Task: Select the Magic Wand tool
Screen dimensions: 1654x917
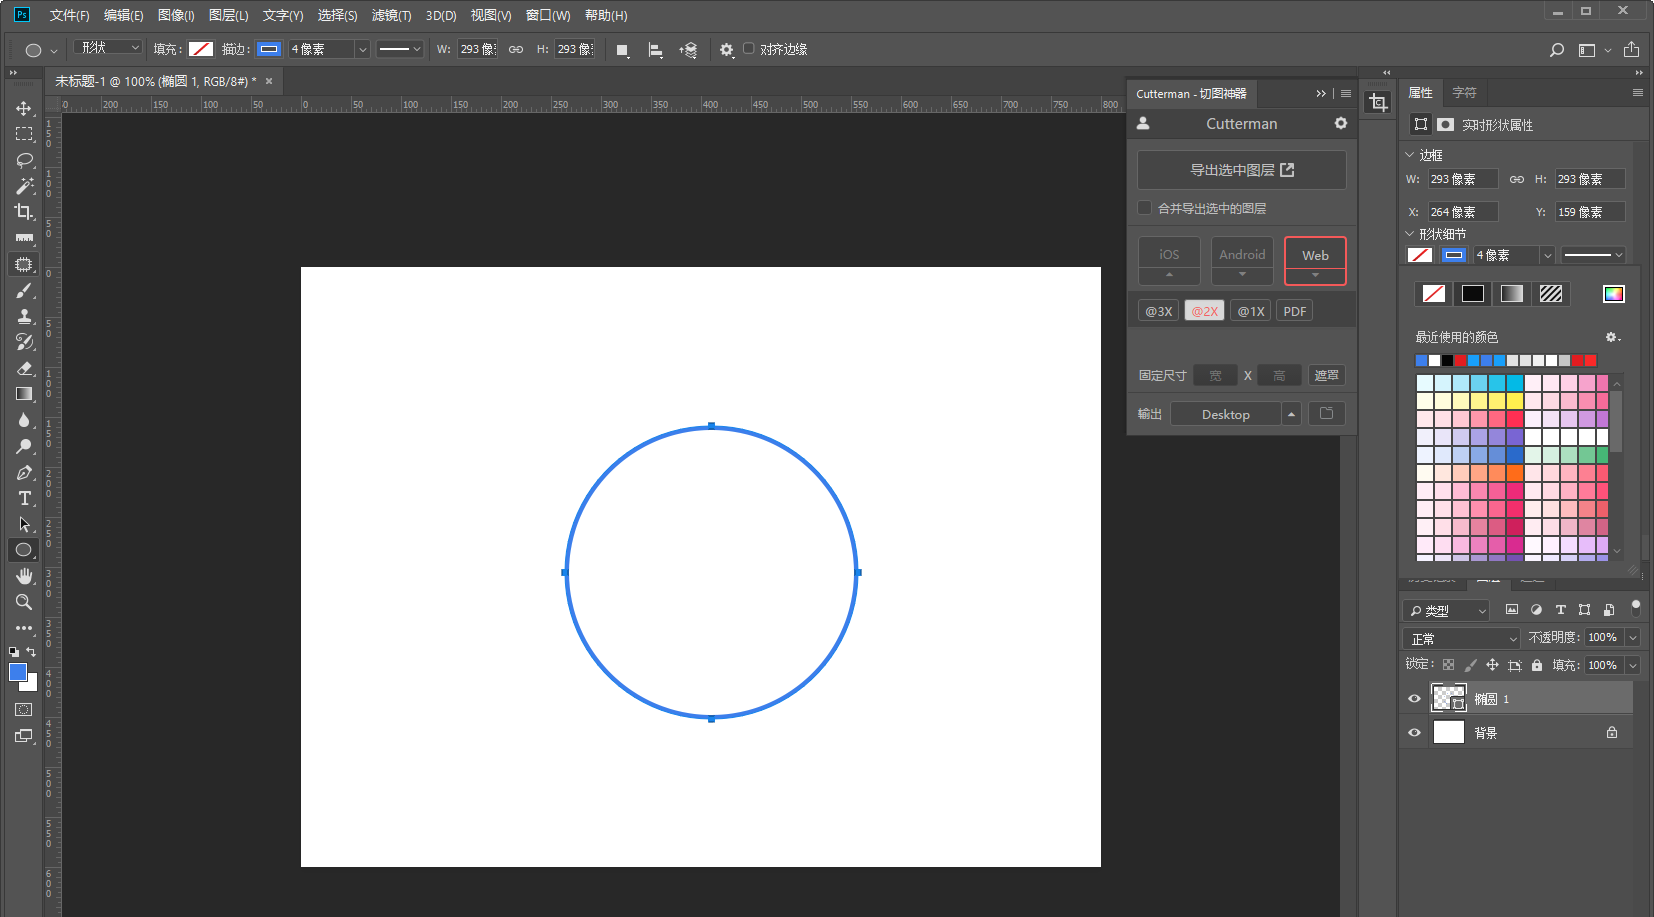Action: click(24, 186)
